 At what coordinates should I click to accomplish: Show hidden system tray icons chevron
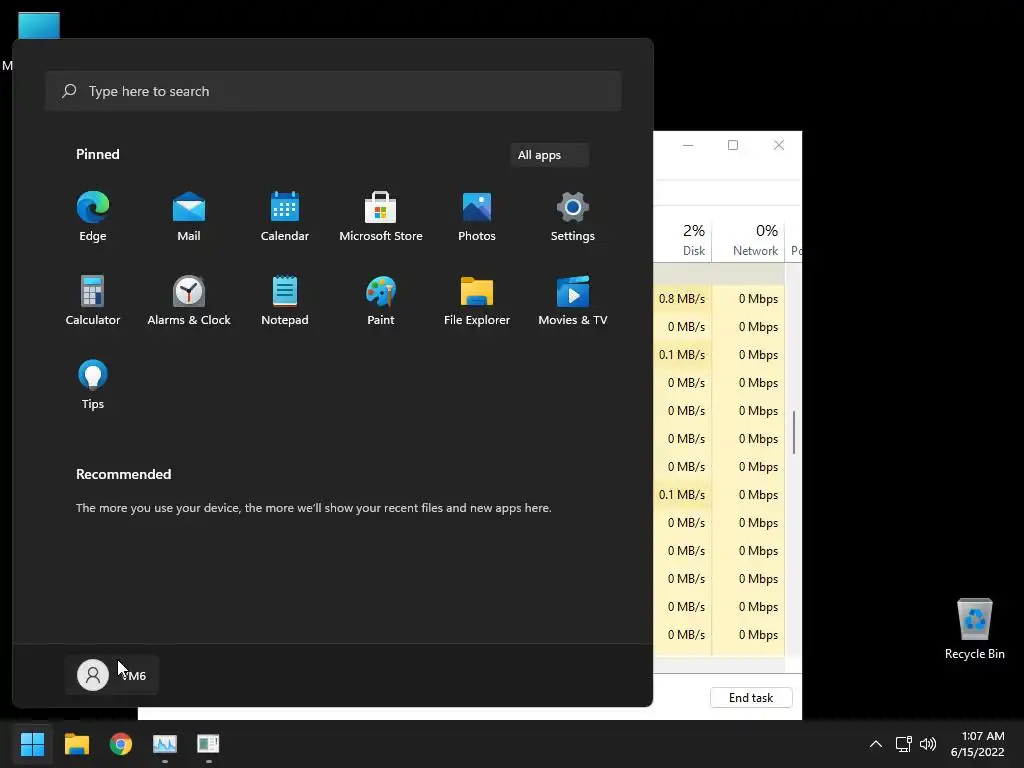pos(876,744)
